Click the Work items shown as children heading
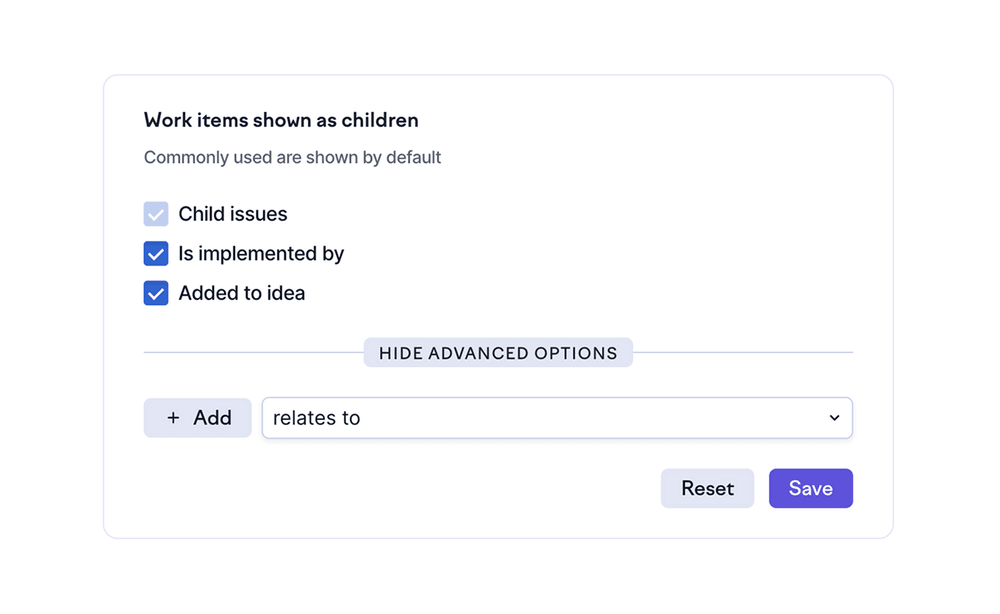 pos(281,120)
